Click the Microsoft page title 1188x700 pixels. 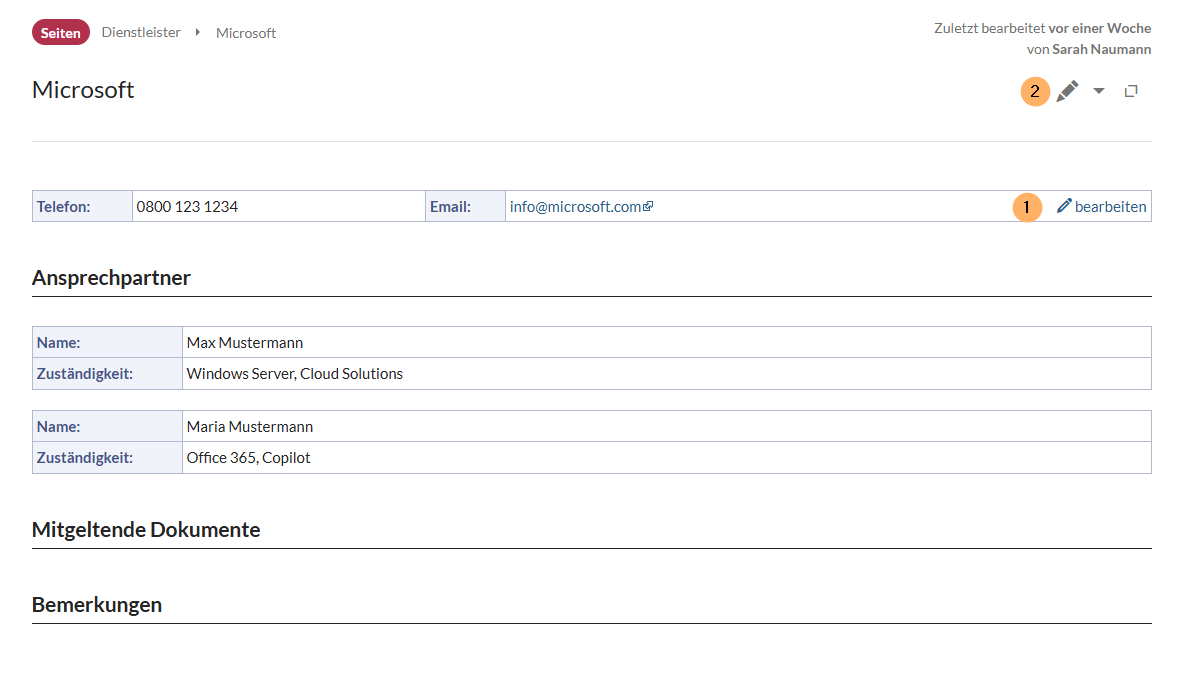point(83,90)
